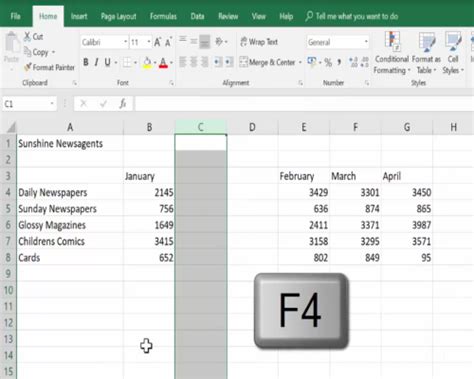Open the General number format dropdown

tap(366, 42)
